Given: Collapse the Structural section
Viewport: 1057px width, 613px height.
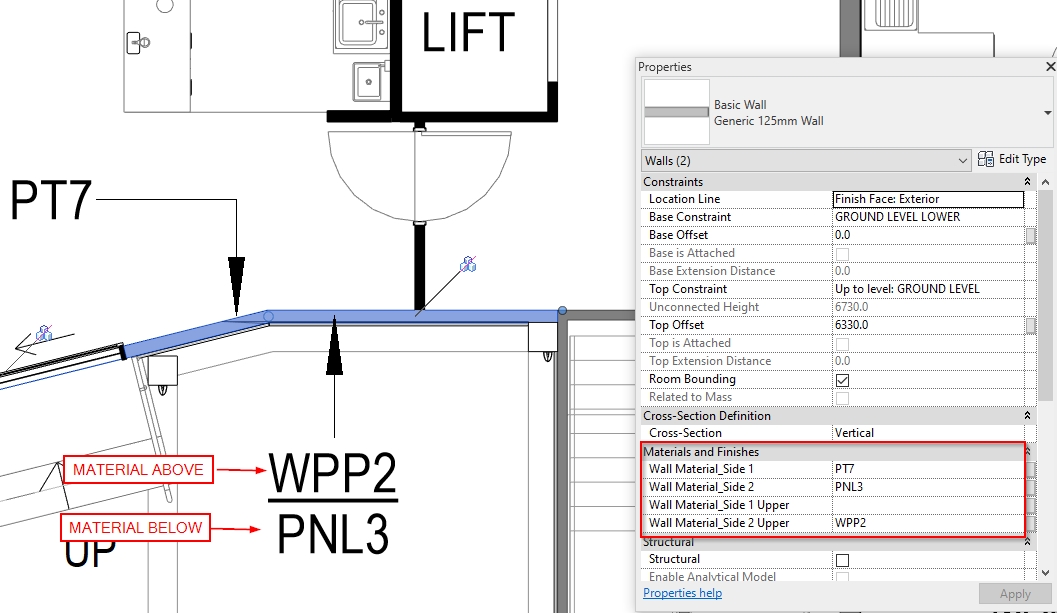Looking at the screenshot, I should [1027, 542].
